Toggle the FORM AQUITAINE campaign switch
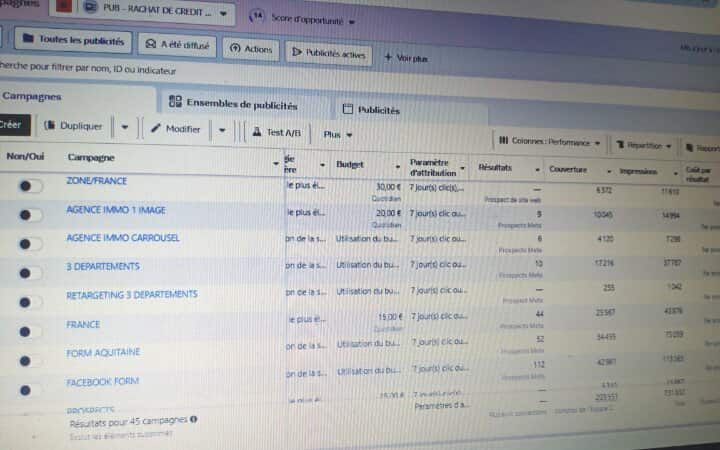This screenshot has height=450, width=720. (x=31, y=361)
